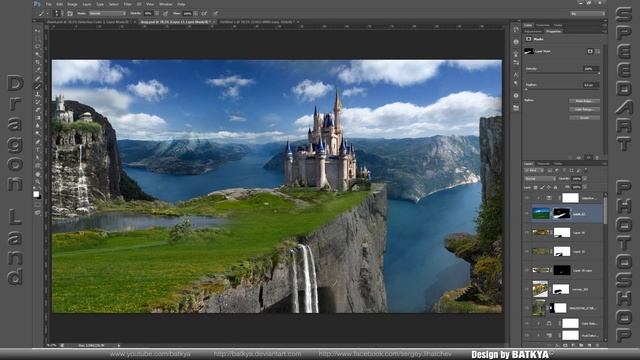Select the Brush tool in the toolbox
Screen dimensions: 640x360
pos(38,86)
